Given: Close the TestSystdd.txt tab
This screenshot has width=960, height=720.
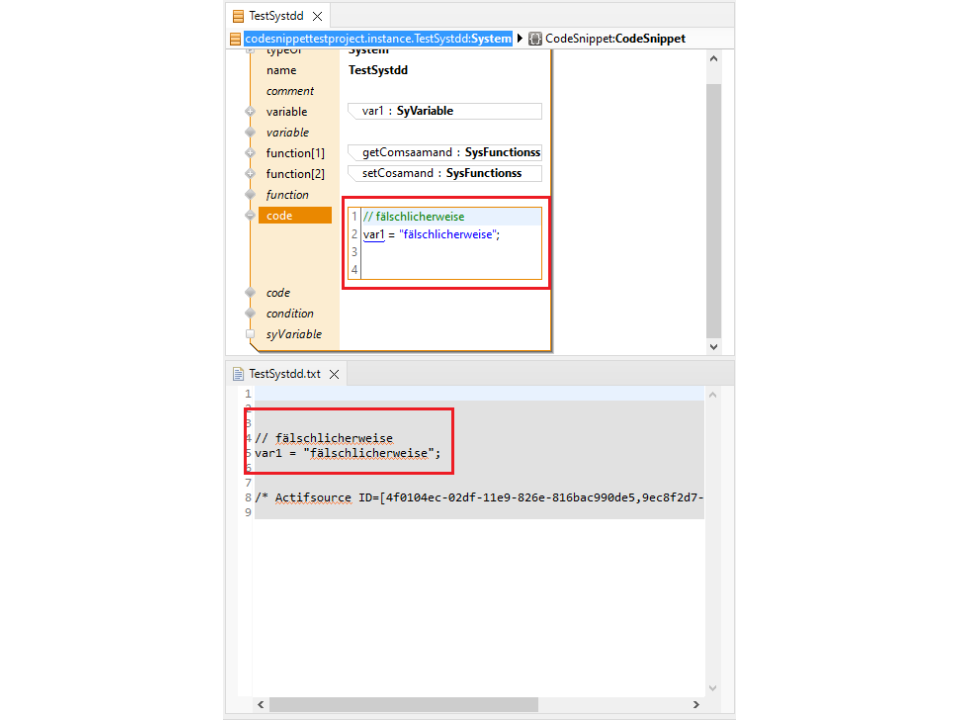Looking at the screenshot, I should (x=334, y=374).
